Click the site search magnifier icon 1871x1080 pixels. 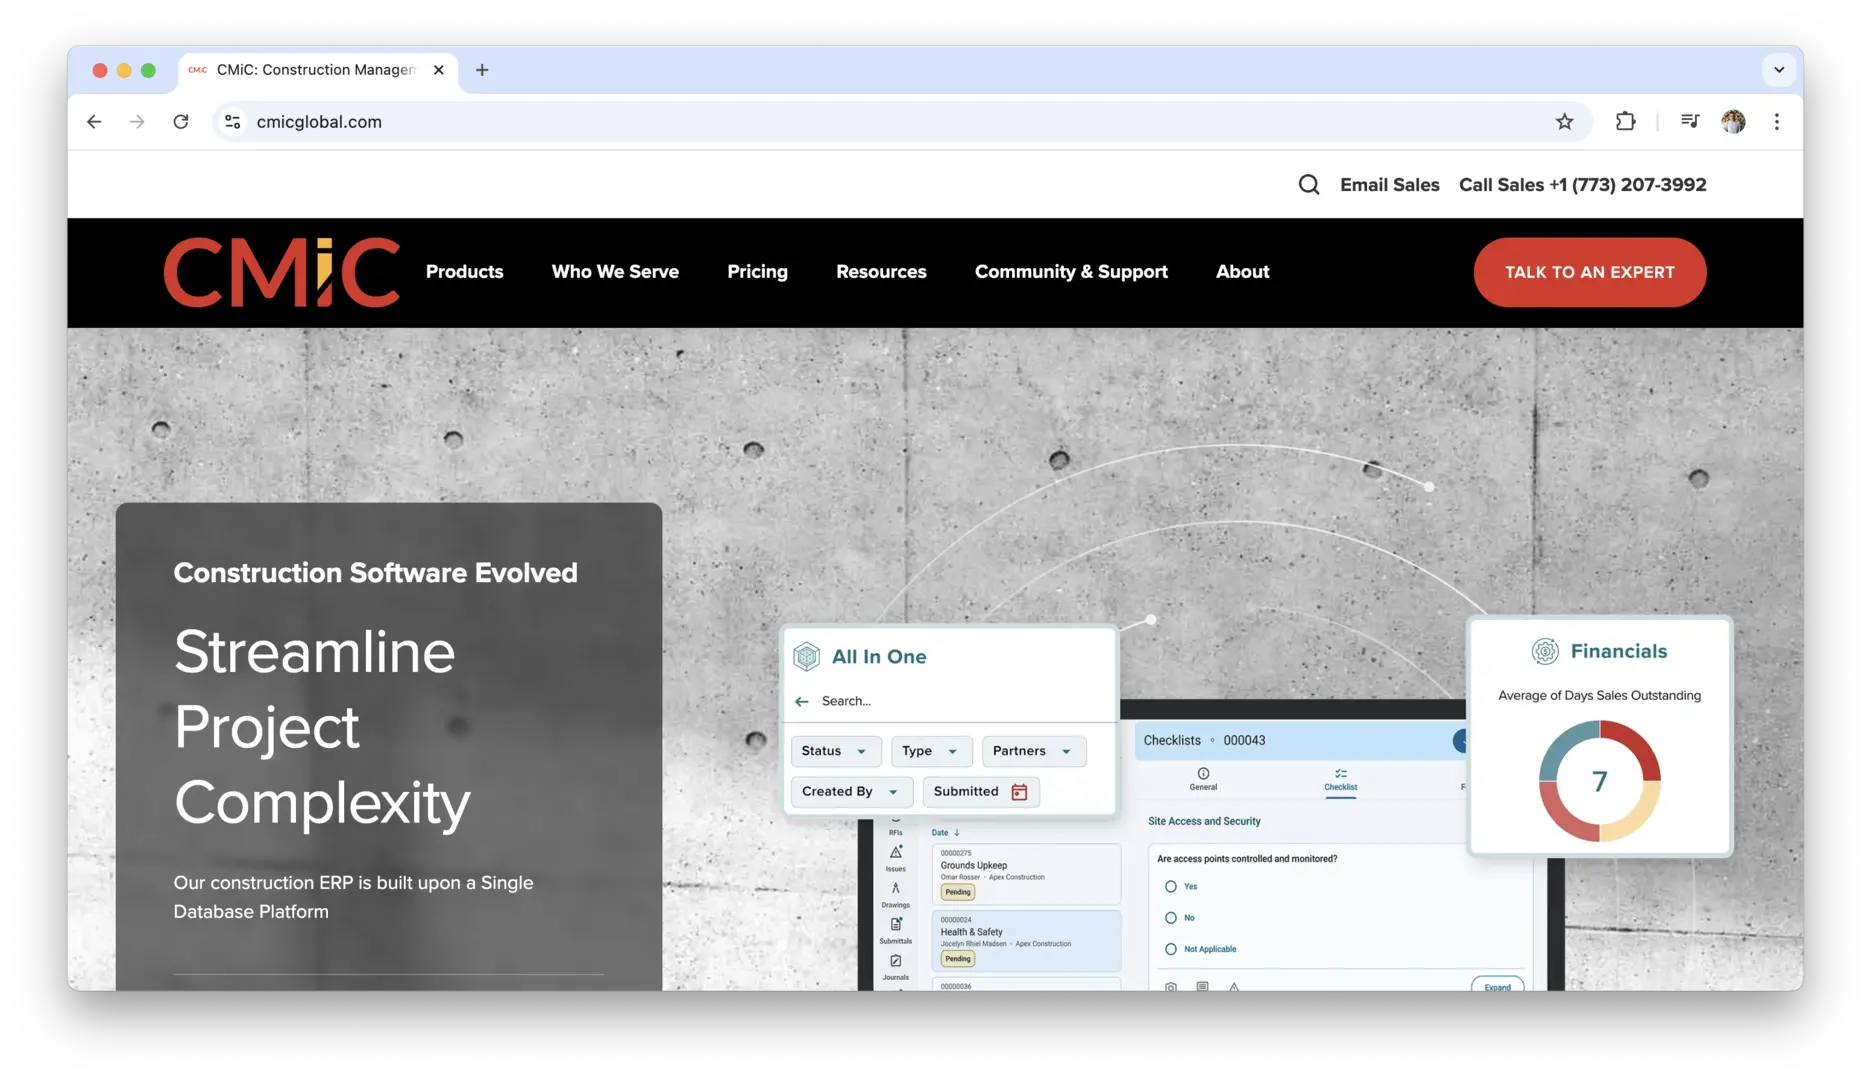coord(1308,185)
